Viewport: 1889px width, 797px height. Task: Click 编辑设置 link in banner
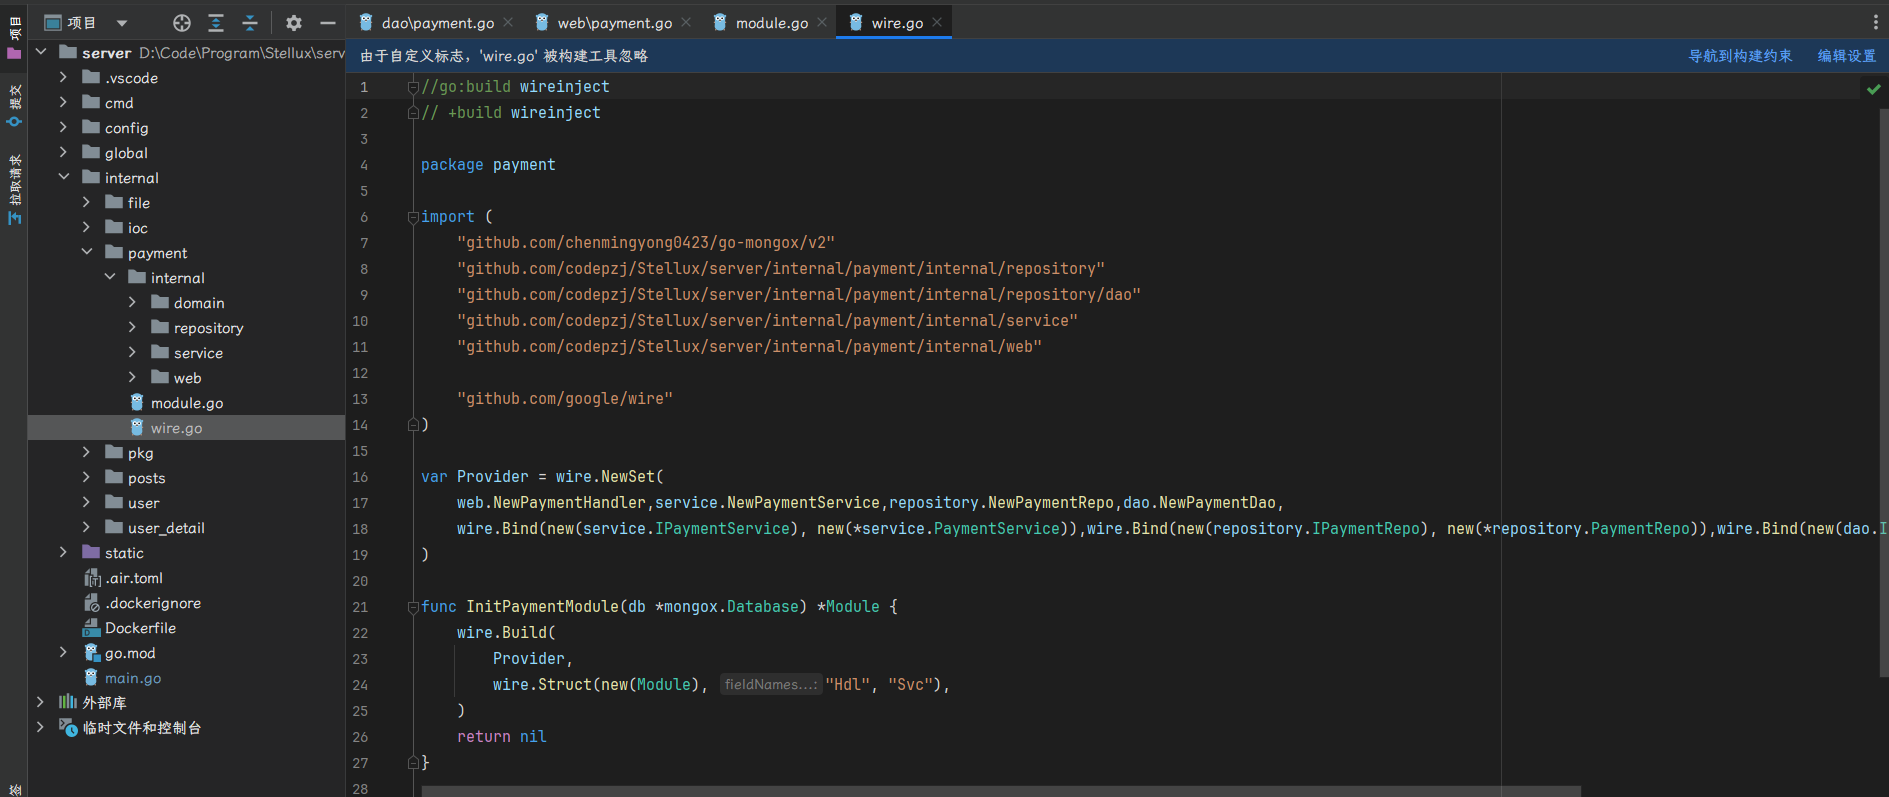tap(1846, 56)
